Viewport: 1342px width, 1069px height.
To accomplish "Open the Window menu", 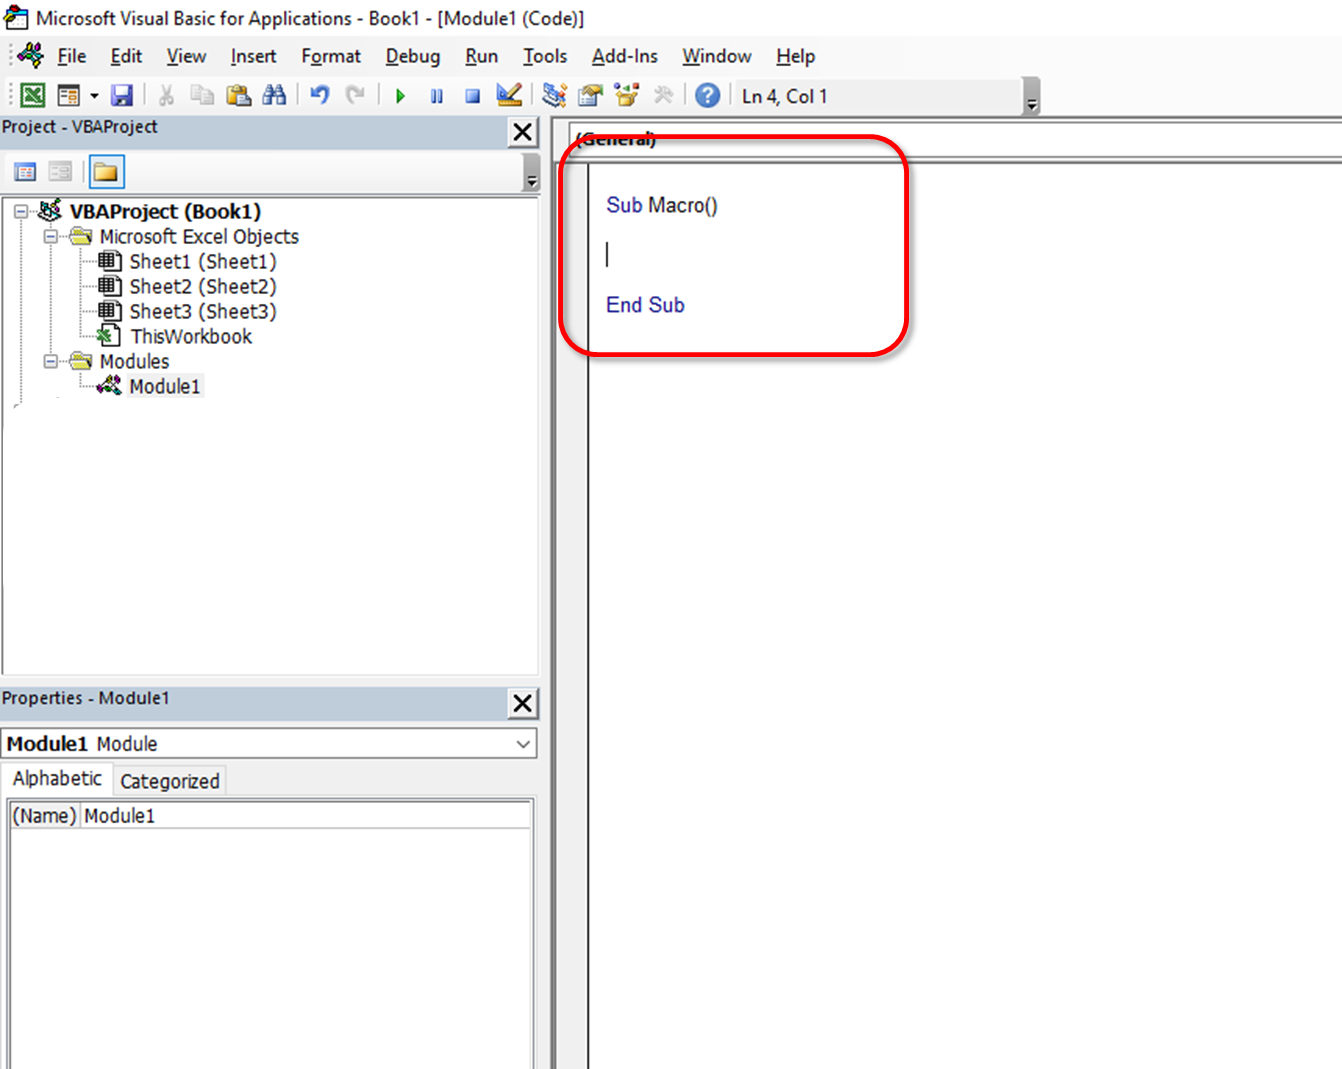I will 717,57.
